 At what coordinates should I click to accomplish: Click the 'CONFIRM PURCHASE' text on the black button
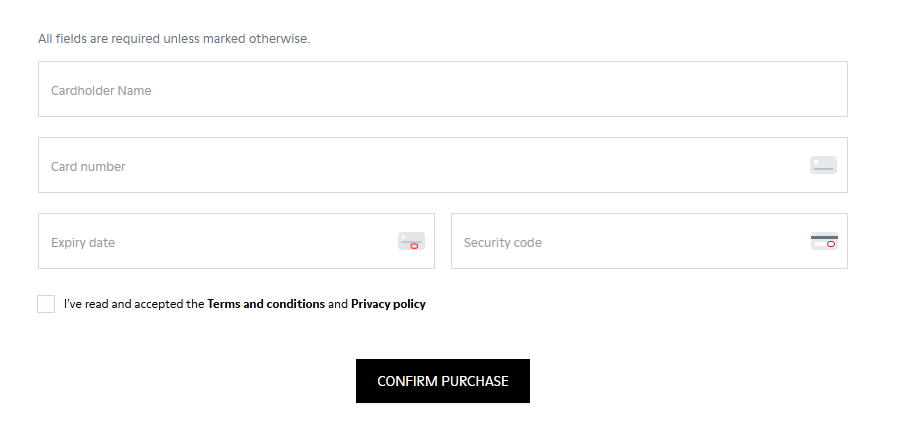442,381
